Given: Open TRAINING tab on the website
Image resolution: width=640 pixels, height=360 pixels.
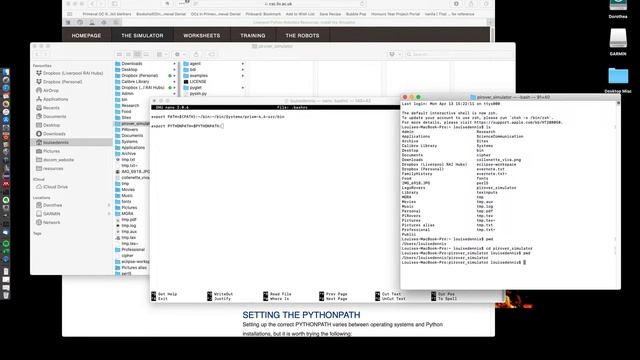Looking at the screenshot, I should click(253, 36).
